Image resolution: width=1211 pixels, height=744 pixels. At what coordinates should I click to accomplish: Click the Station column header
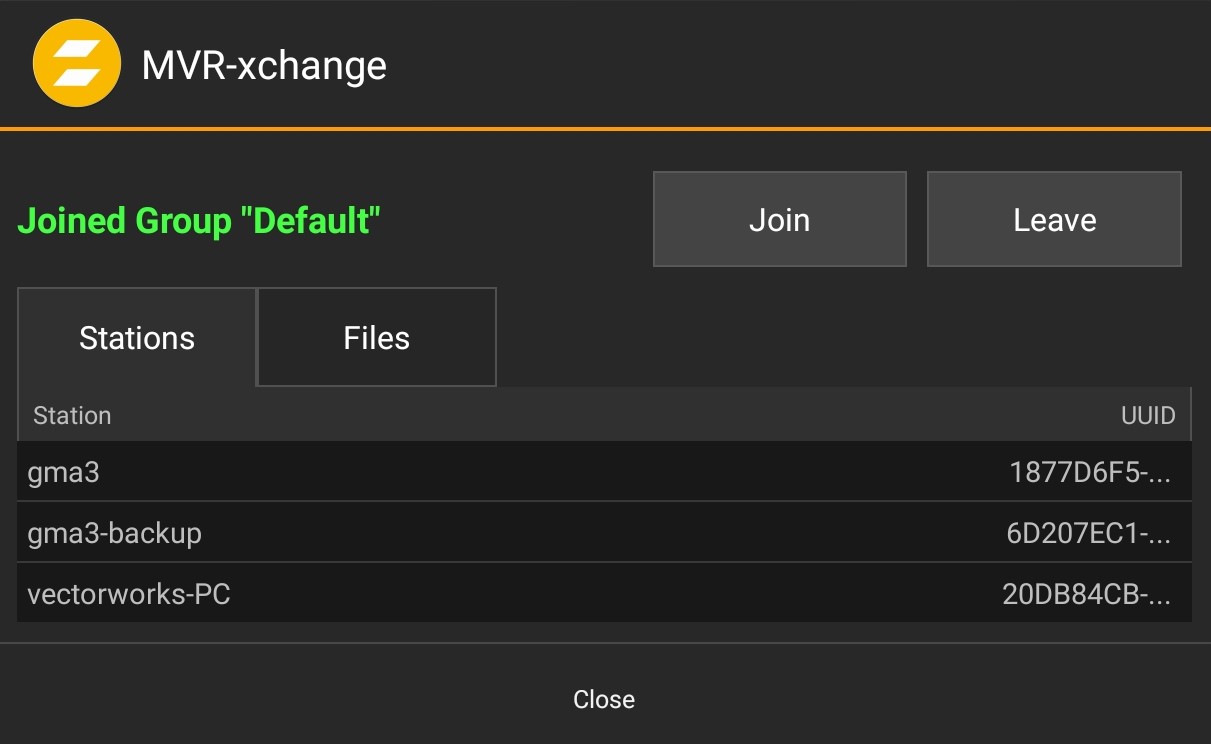(x=72, y=415)
